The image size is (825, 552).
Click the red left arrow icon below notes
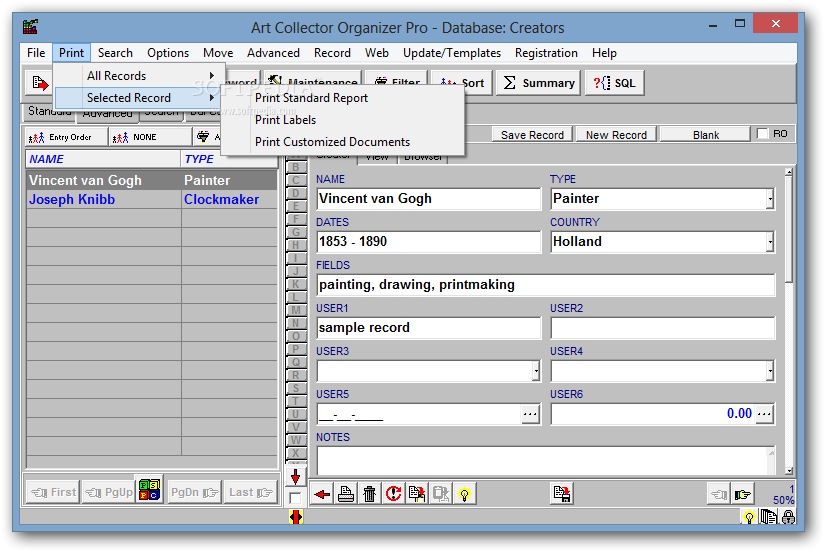tap(321, 494)
